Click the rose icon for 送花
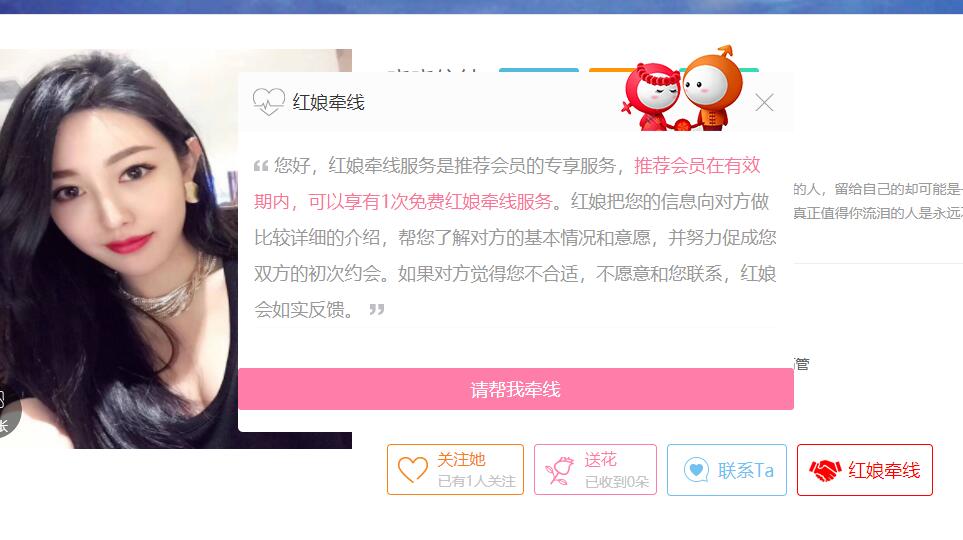This screenshot has height=540, width=963. 559,470
